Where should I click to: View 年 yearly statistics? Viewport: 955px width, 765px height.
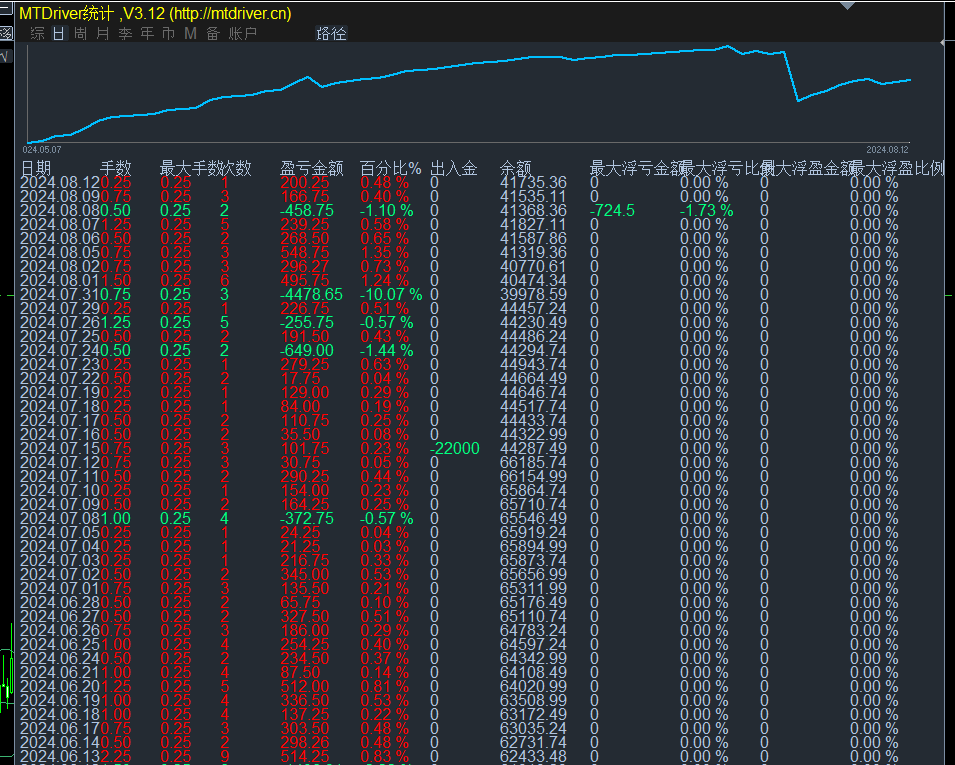145,33
